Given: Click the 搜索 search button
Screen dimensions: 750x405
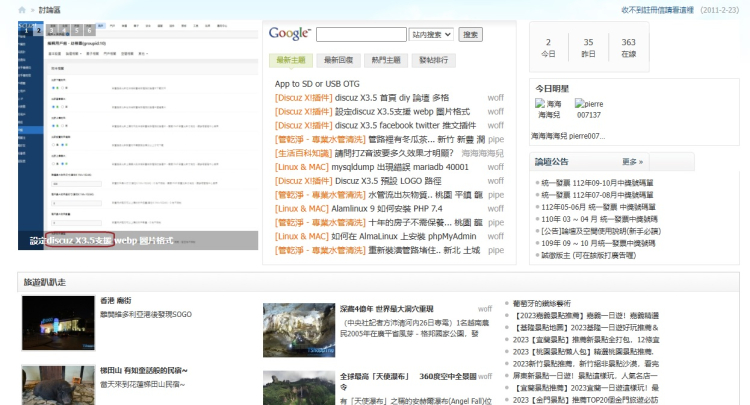Looking at the screenshot, I should (470, 35).
